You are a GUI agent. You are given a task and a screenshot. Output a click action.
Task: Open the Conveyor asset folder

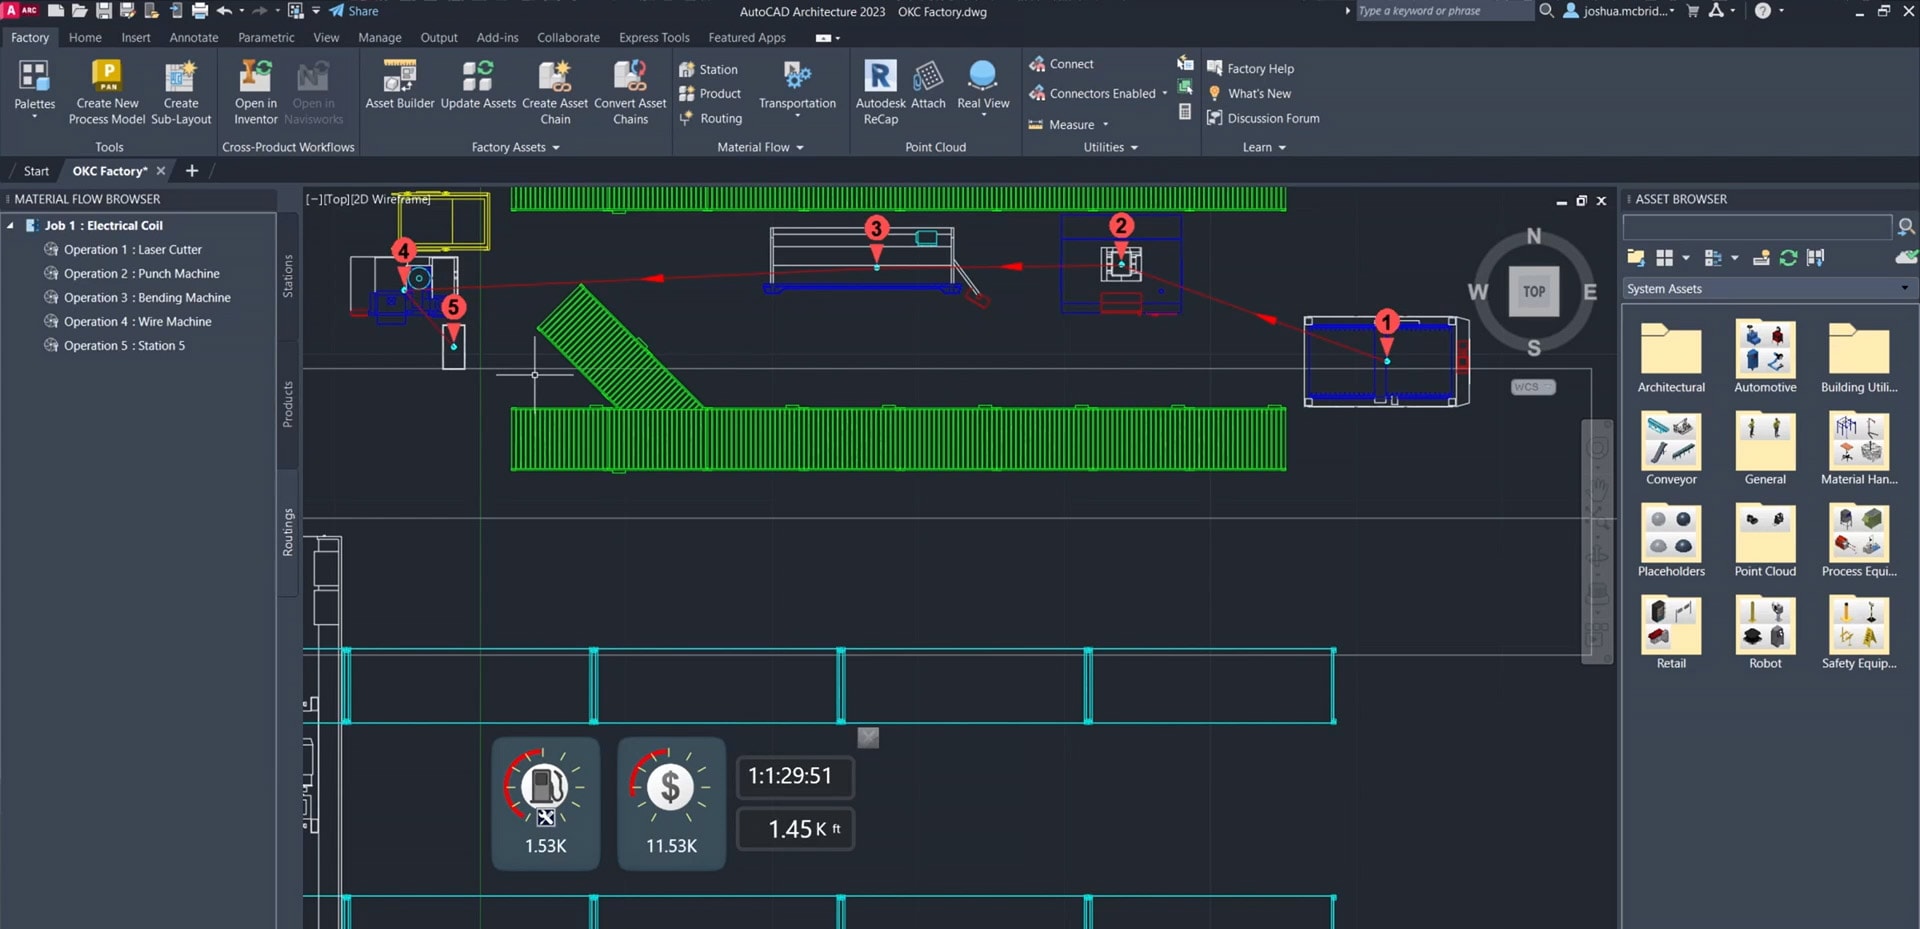[x=1671, y=449]
